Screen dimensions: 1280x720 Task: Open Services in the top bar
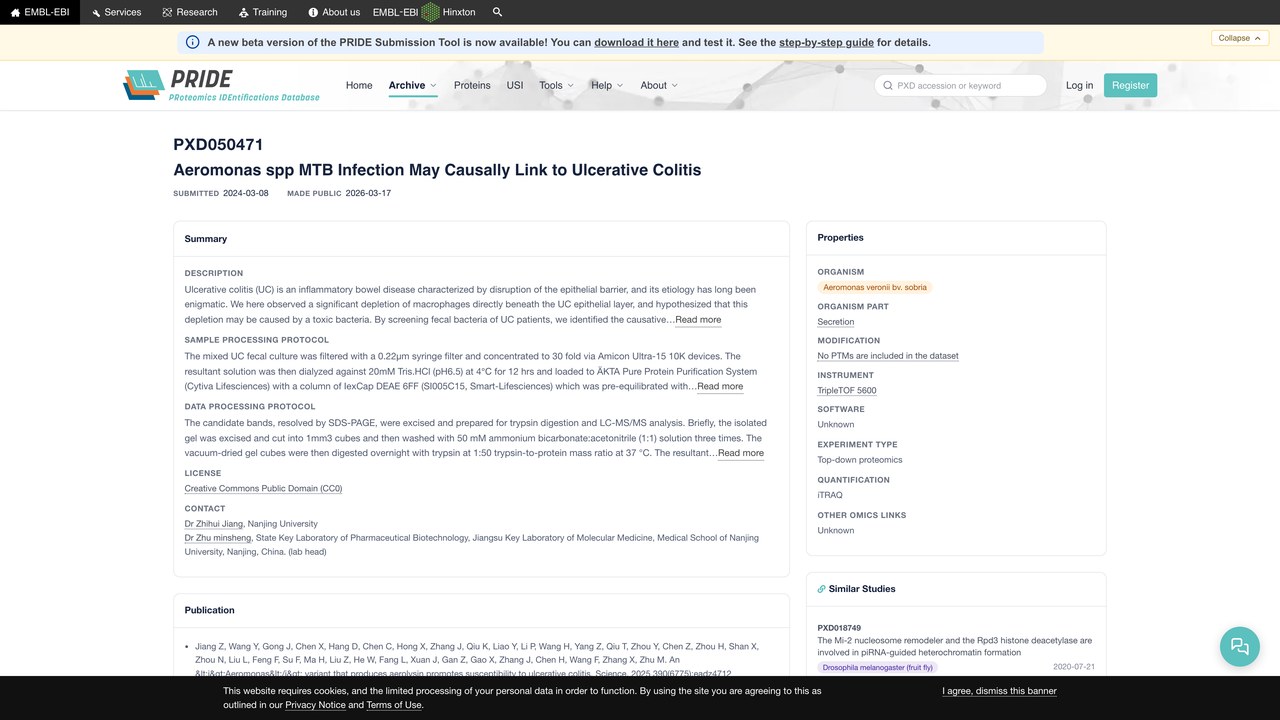click(x=116, y=12)
